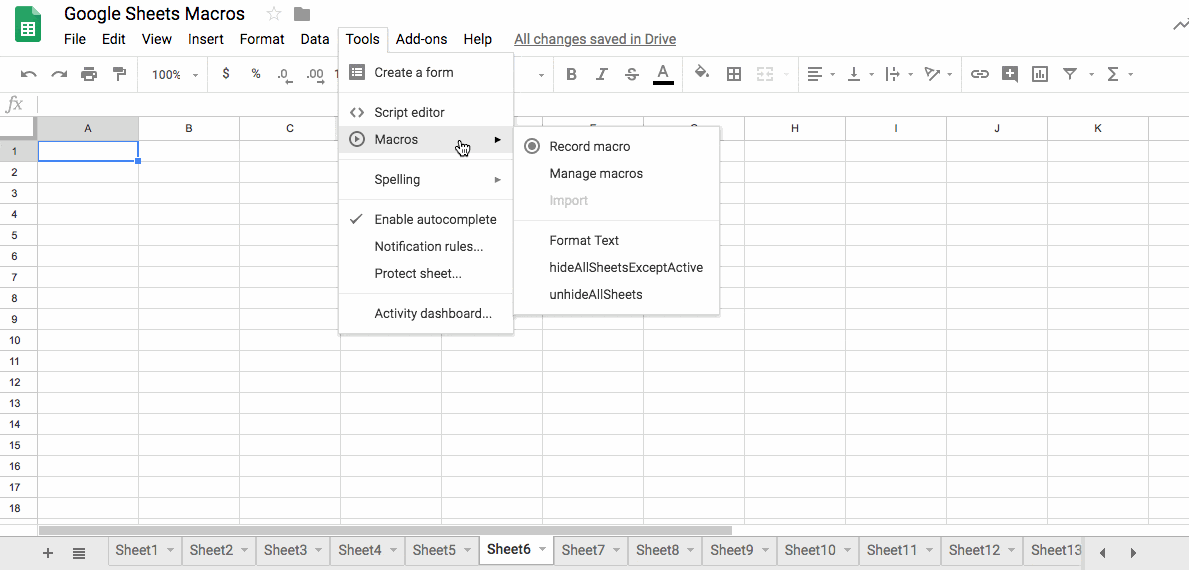Viewport: 1189px width, 570px height.
Task: Expand the functions dropdown arrow
Action: [x=1131, y=75]
